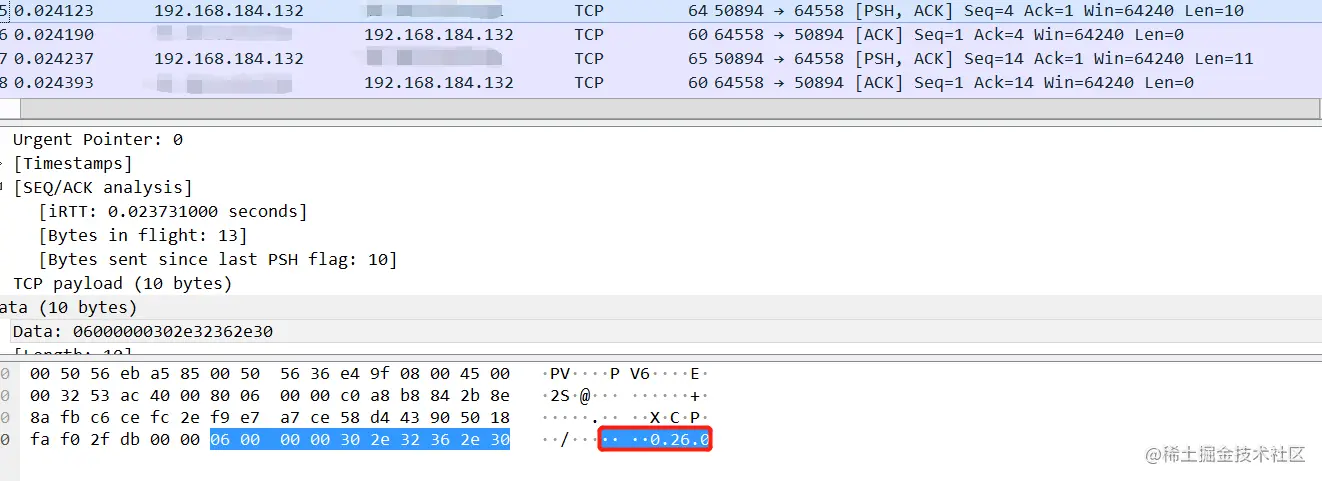Screen dimensions: 1322x481
Task: Click the TCP protocol cell of packet 0.024123
Action: coord(589,11)
